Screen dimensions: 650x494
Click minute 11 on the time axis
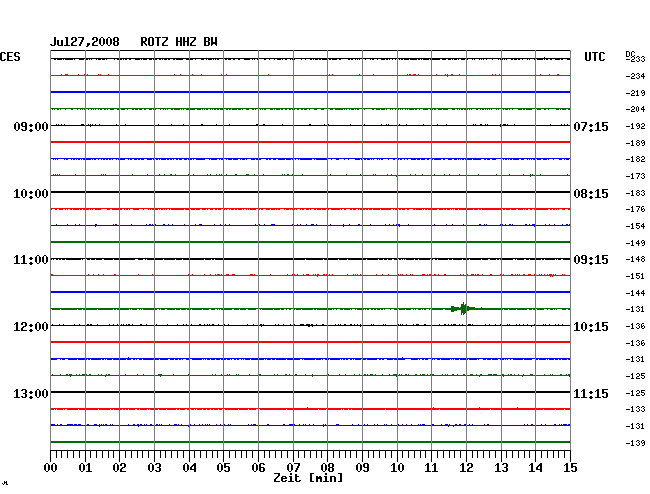coord(431,467)
